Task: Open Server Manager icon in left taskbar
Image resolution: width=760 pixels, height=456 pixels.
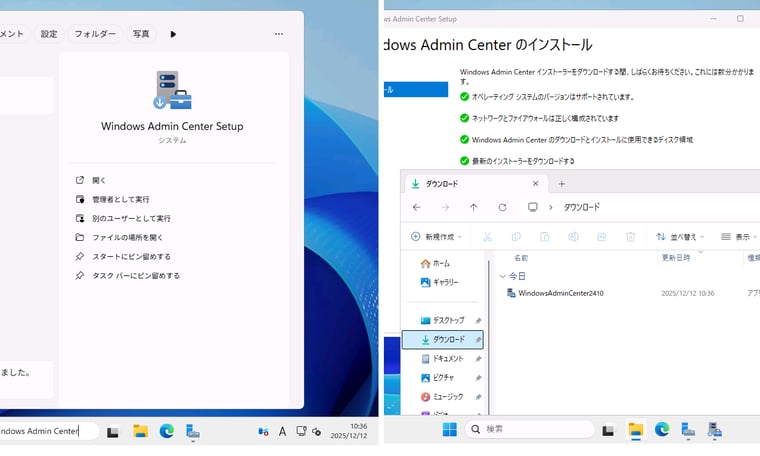Action: tap(193, 431)
